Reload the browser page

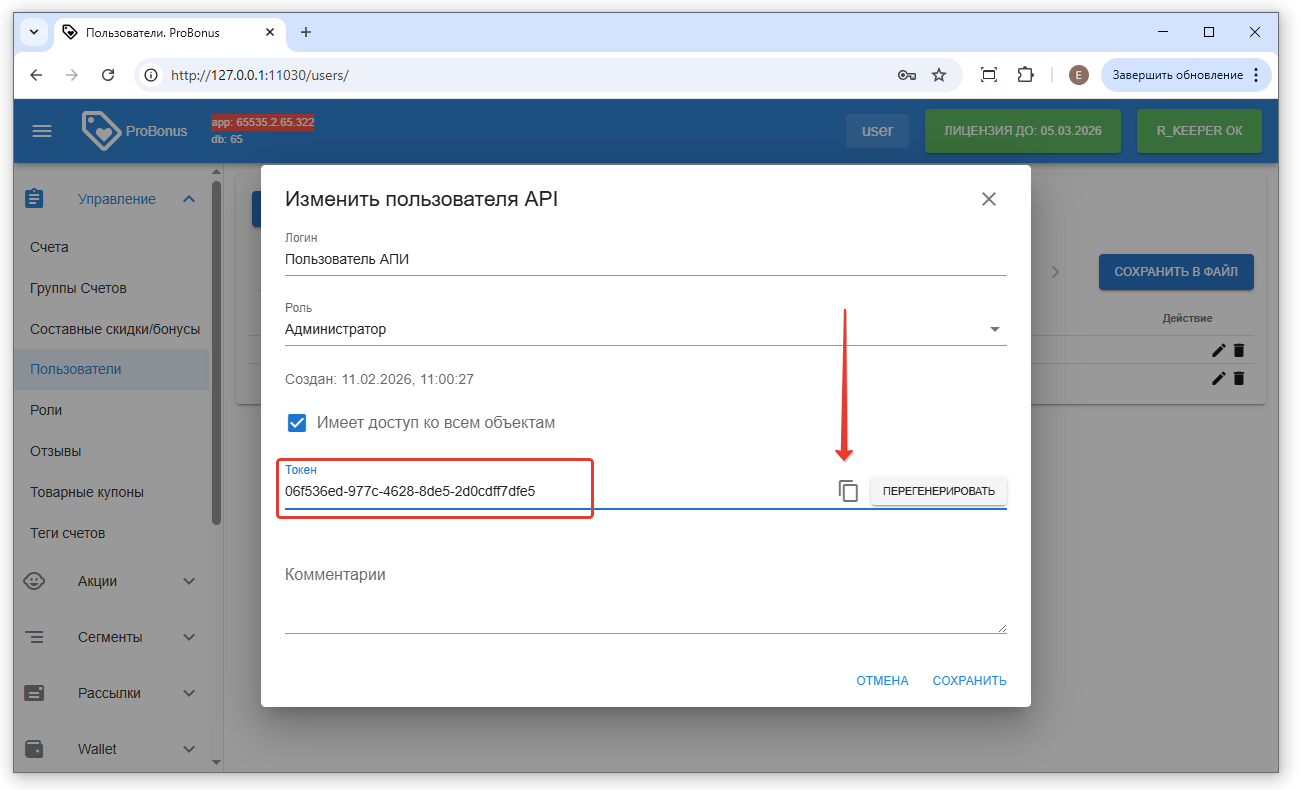[x=109, y=75]
